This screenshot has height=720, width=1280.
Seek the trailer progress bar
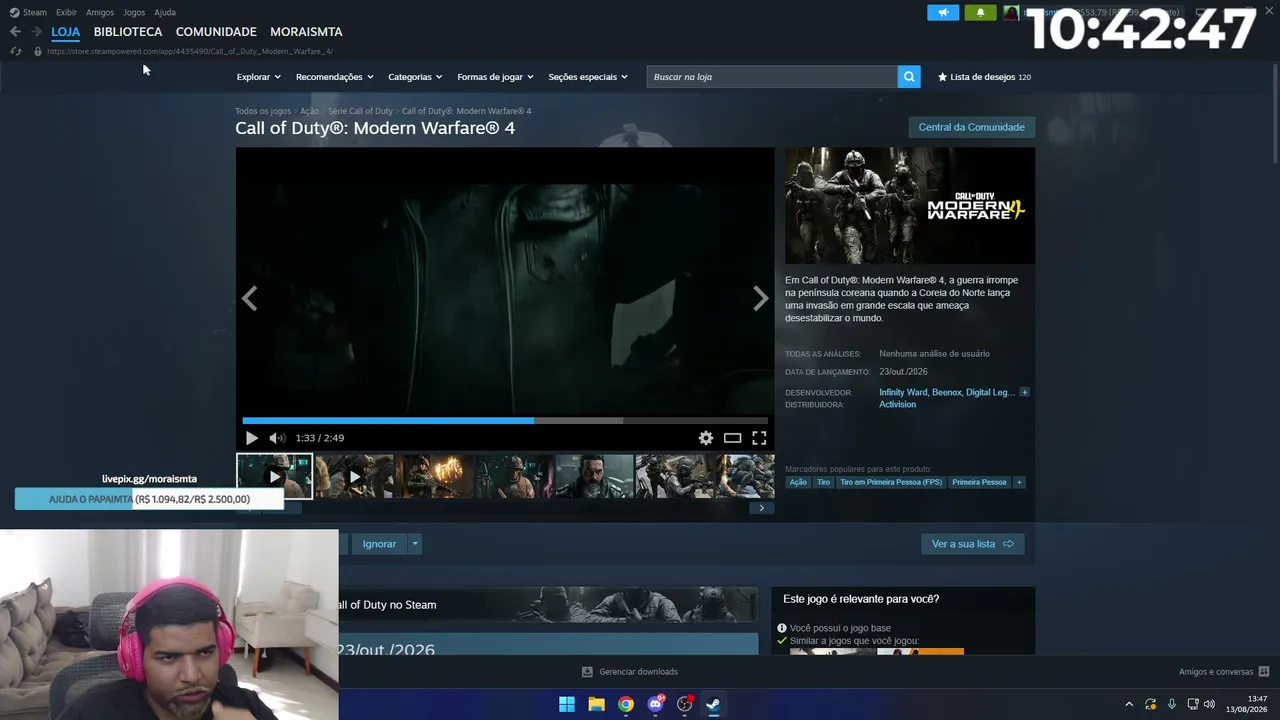(505, 421)
